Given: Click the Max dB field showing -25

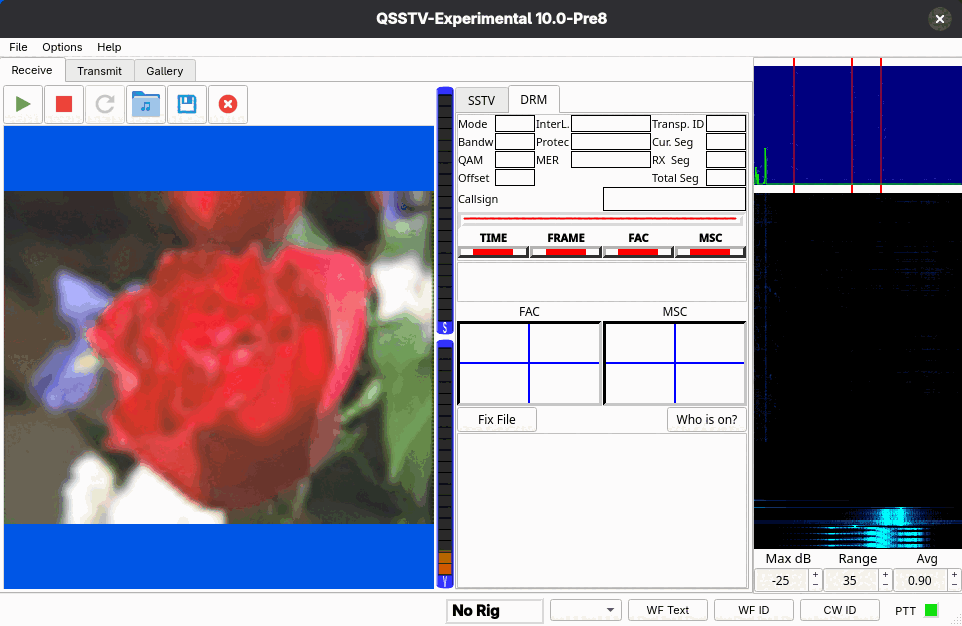Looking at the screenshot, I should (781, 581).
